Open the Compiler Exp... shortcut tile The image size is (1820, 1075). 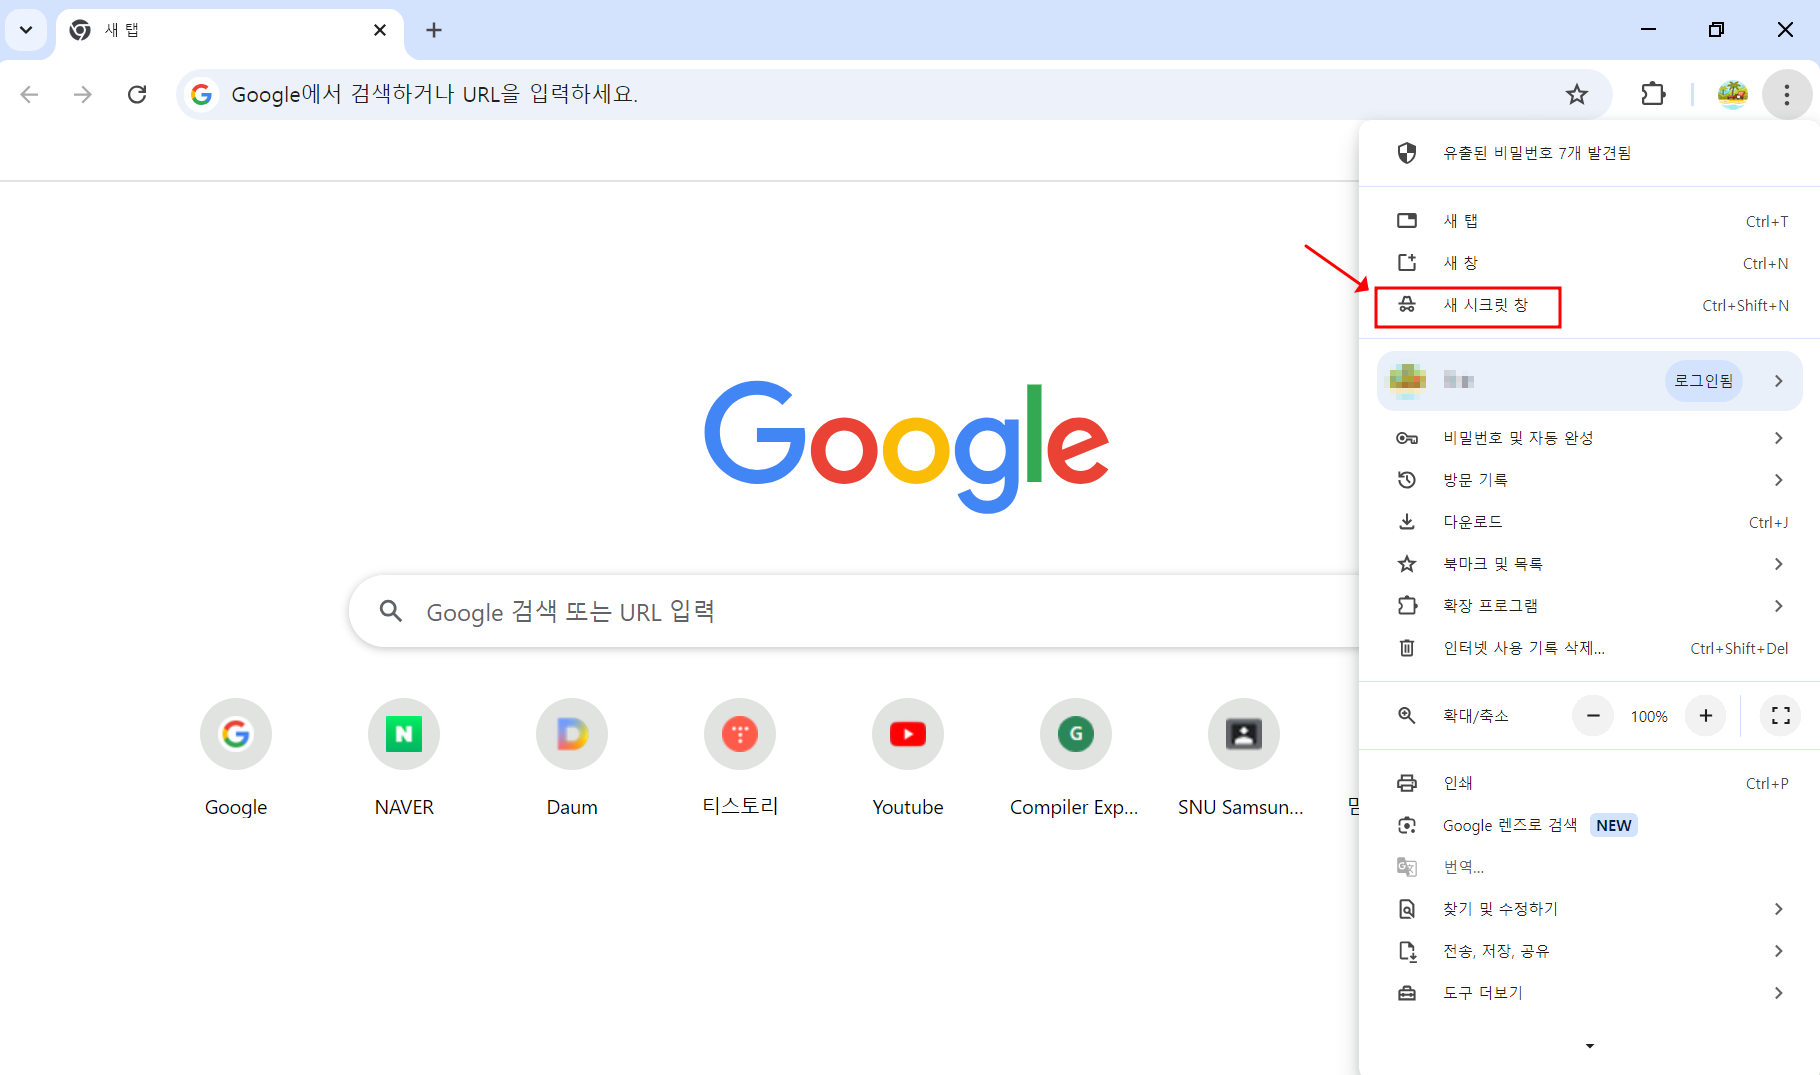1076,758
